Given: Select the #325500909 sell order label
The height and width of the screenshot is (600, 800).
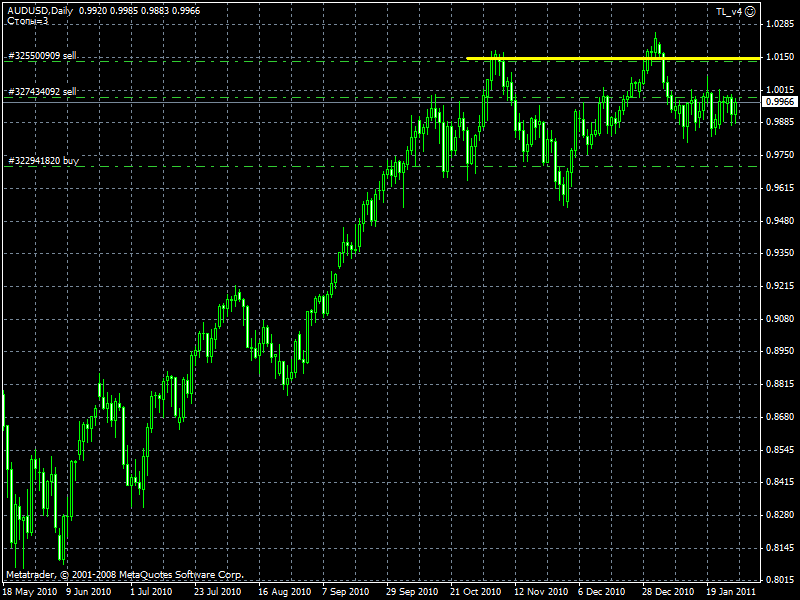Looking at the screenshot, I should point(42,56).
